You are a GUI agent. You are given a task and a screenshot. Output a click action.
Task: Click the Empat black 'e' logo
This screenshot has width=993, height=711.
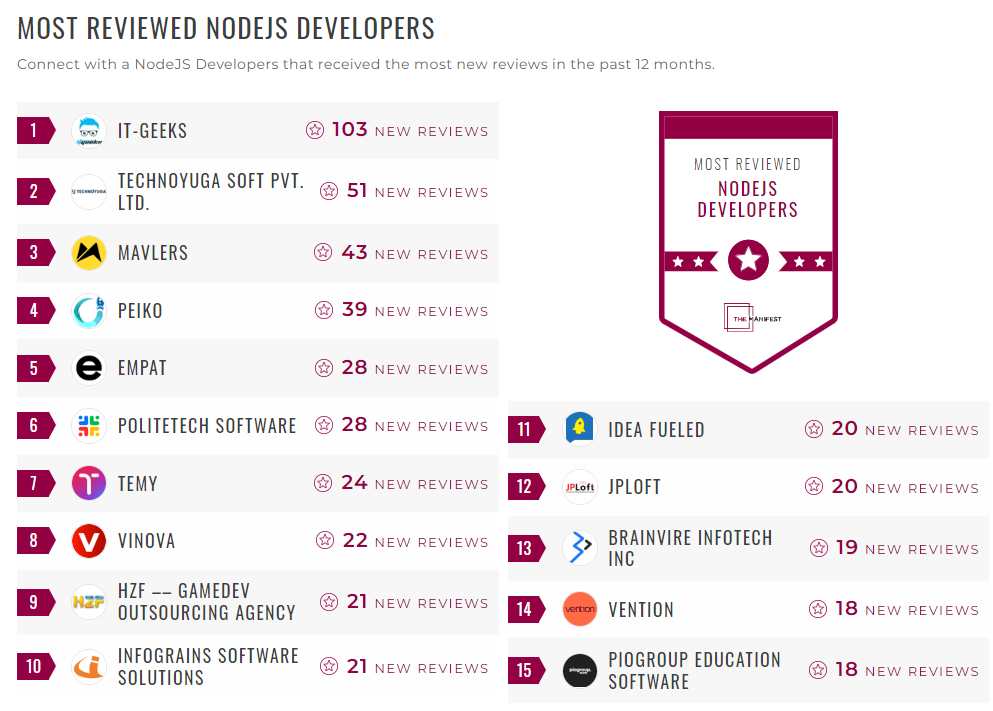coord(87,368)
